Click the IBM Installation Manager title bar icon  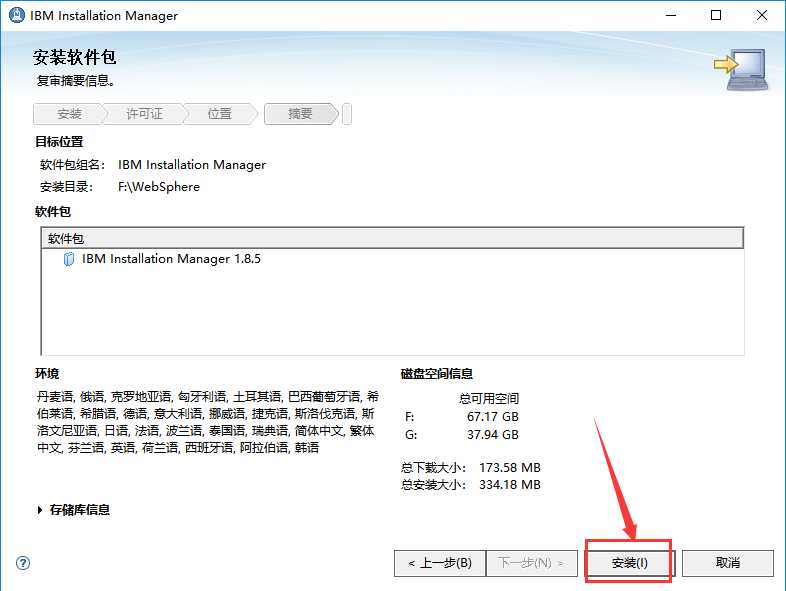(17, 15)
